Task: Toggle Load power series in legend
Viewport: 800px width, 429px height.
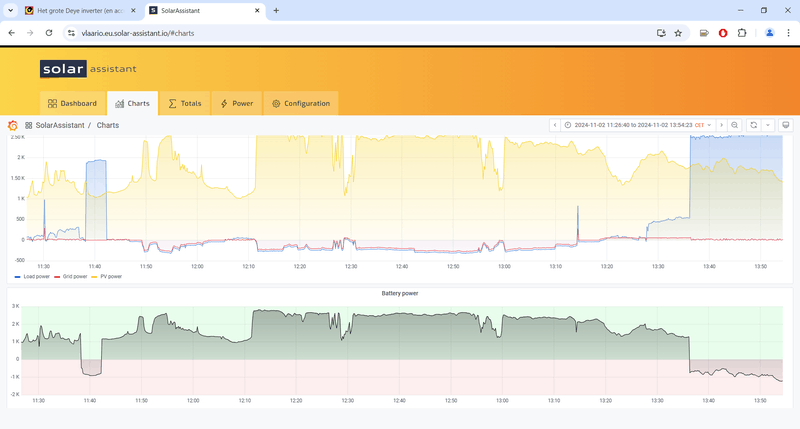Action: 38,276
